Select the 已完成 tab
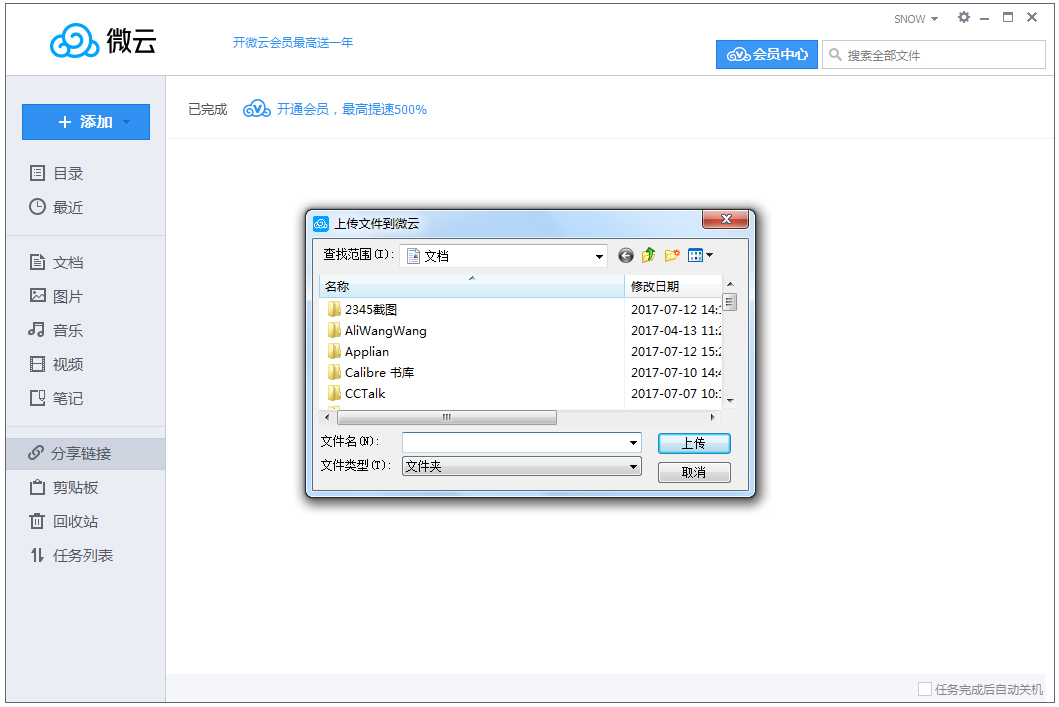Image resolution: width=1059 pixels, height=707 pixels. tap(207, 109)
